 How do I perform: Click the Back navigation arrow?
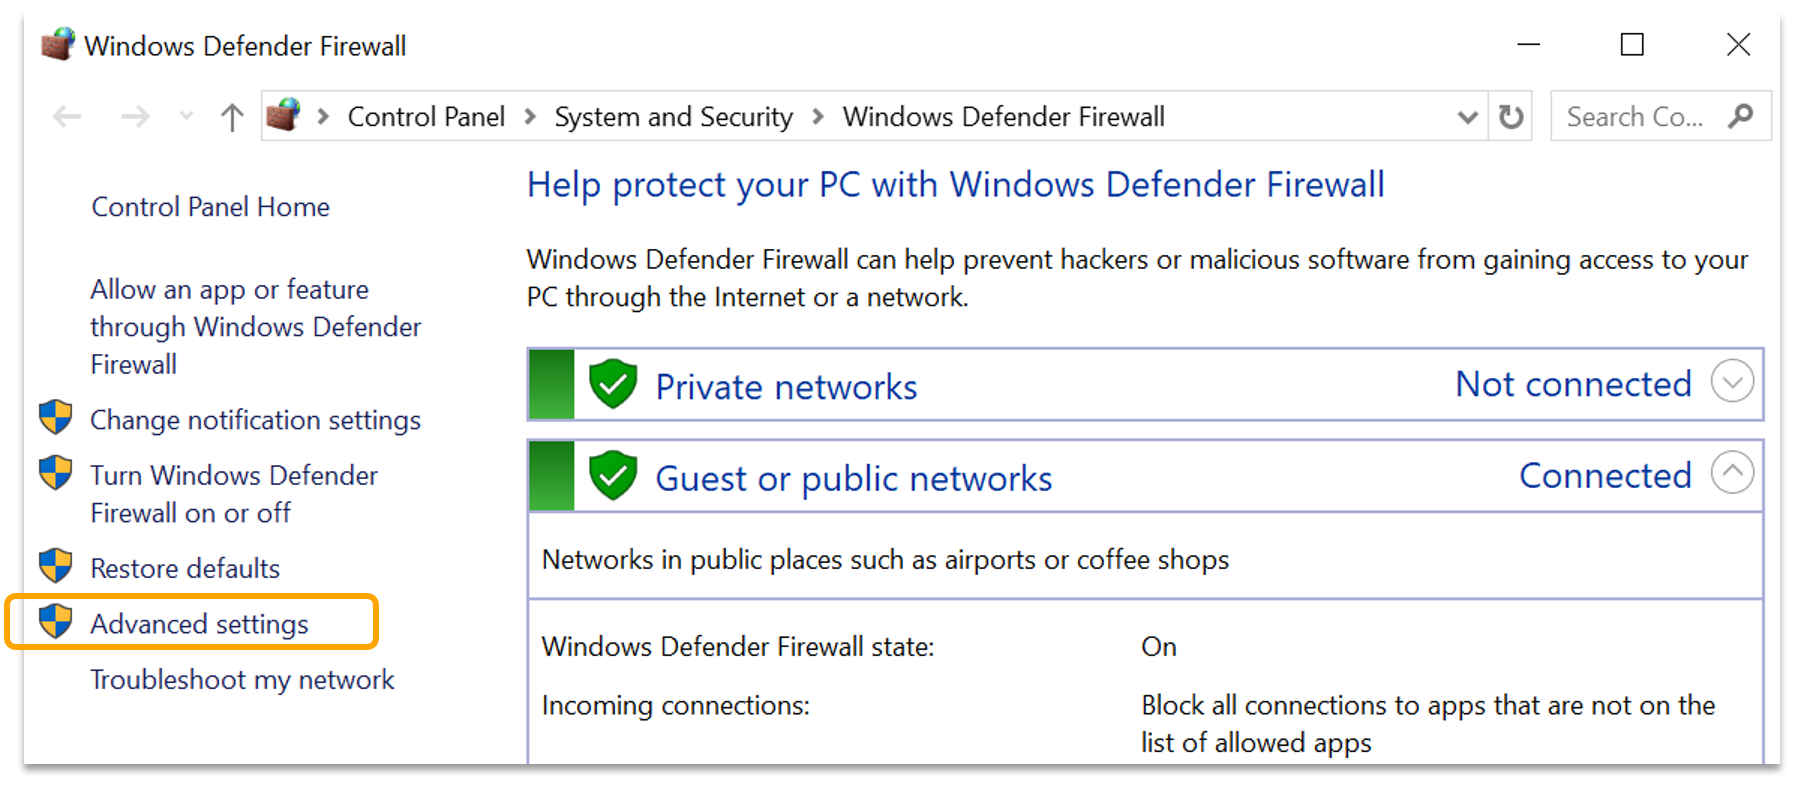[67, 117]
